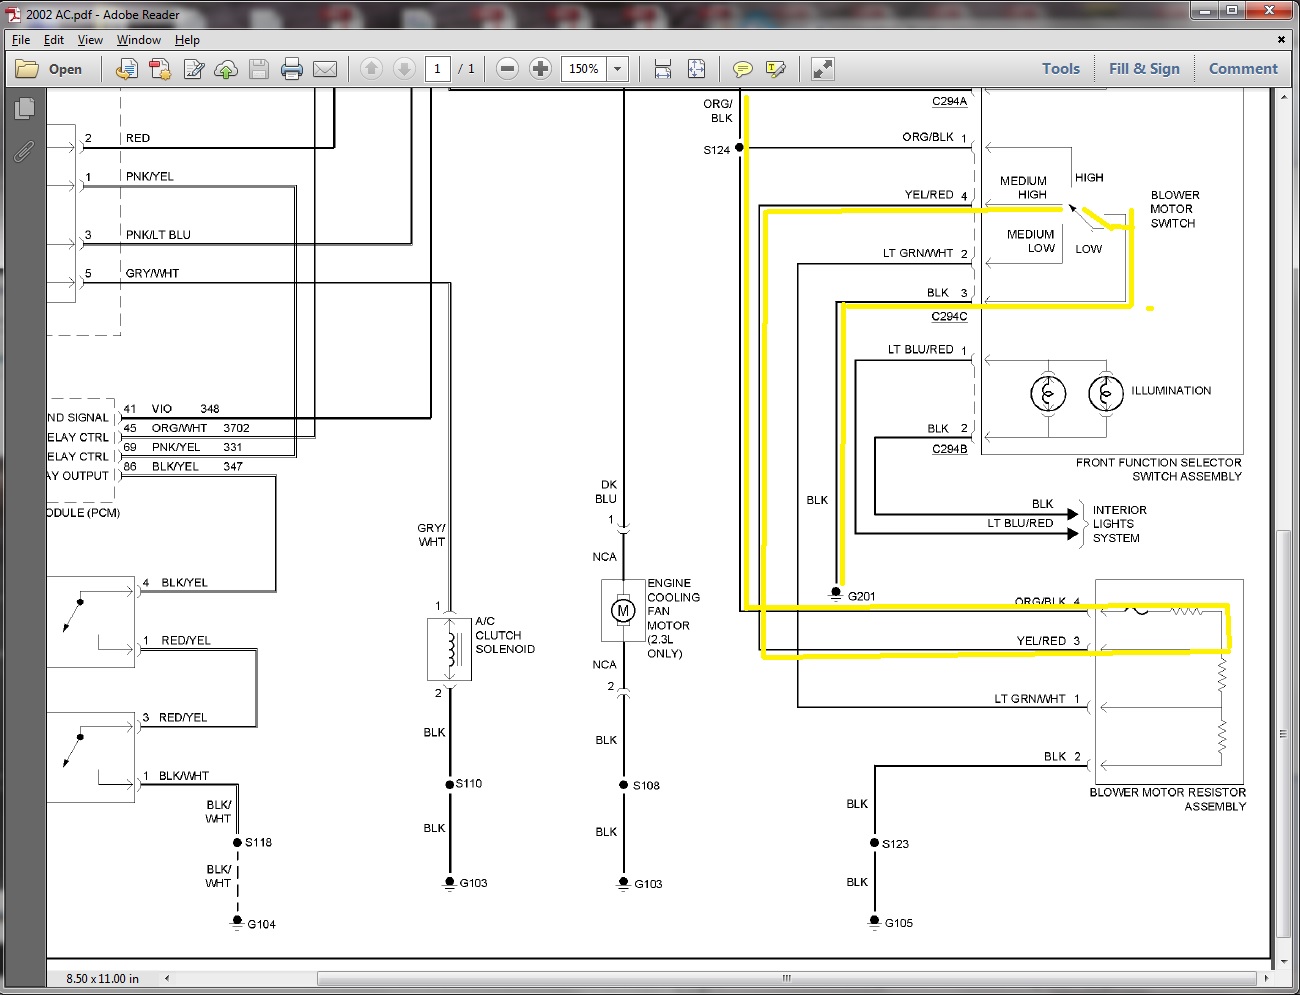Click the Send file by email envelope icon

pyautogui.click(x=325, y=69)
